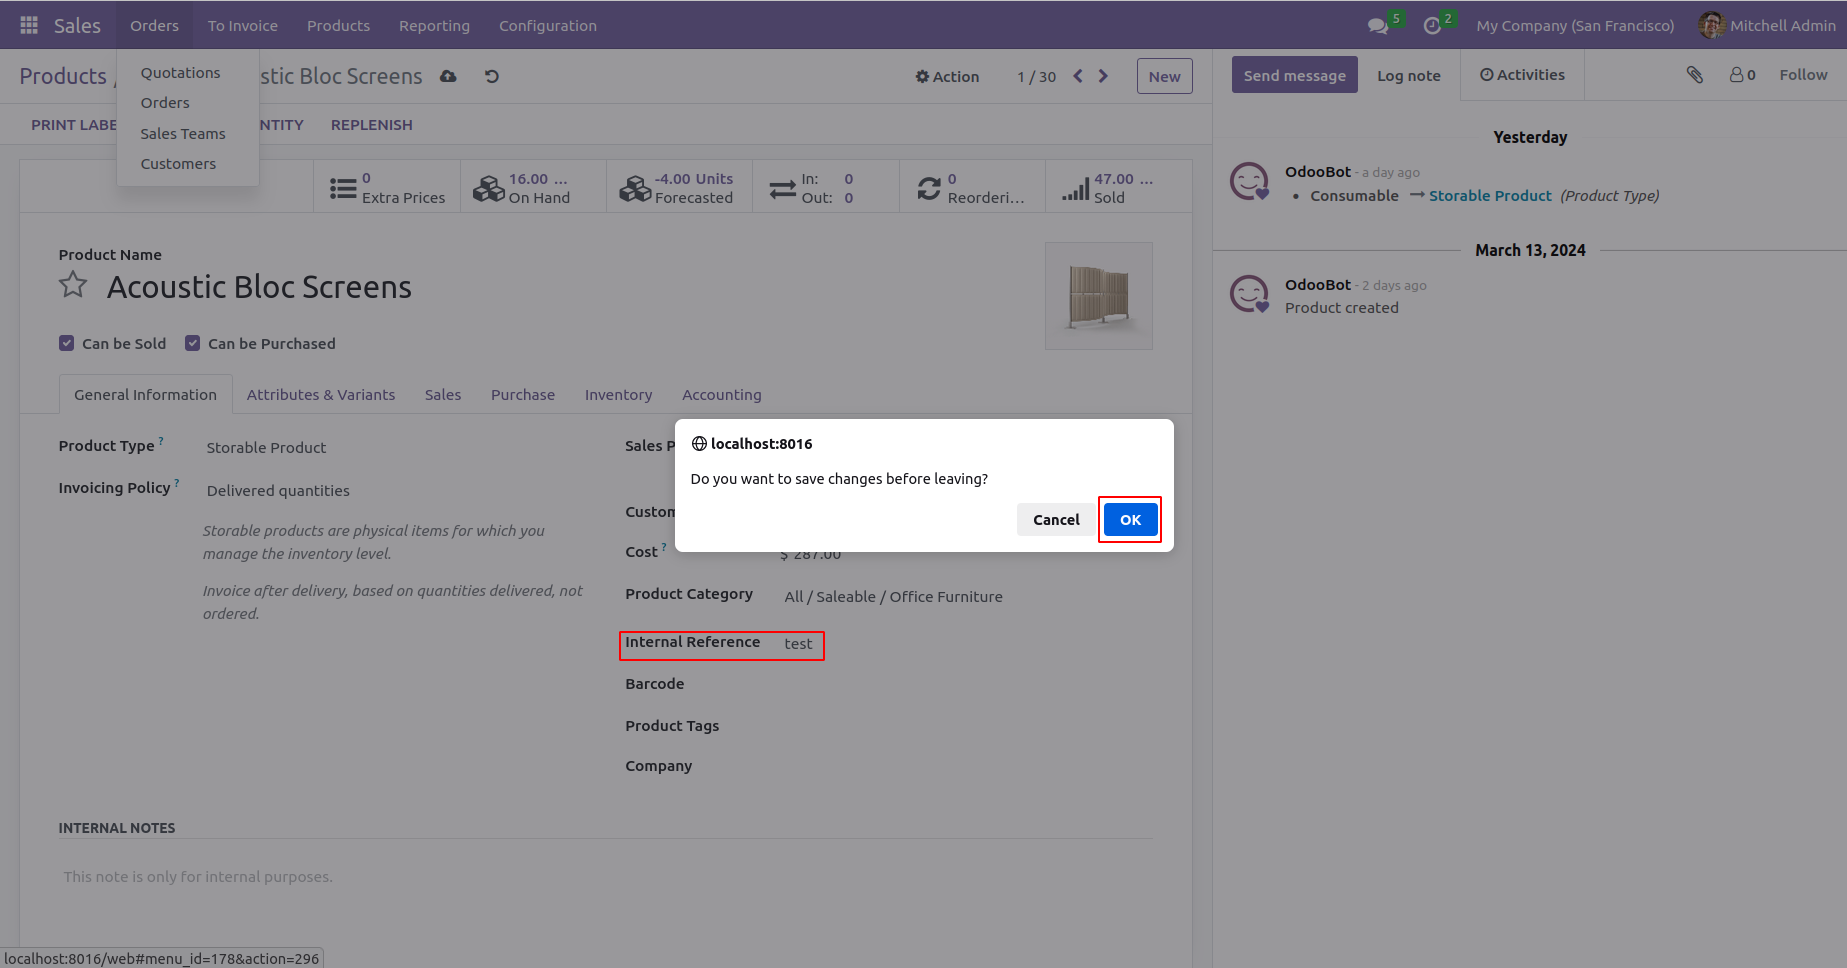Image resolution: width=1847 pixels, height=968 pixels.
Task: Click record pager counter 1 / 30
Action: click(x=1036, y=77)
